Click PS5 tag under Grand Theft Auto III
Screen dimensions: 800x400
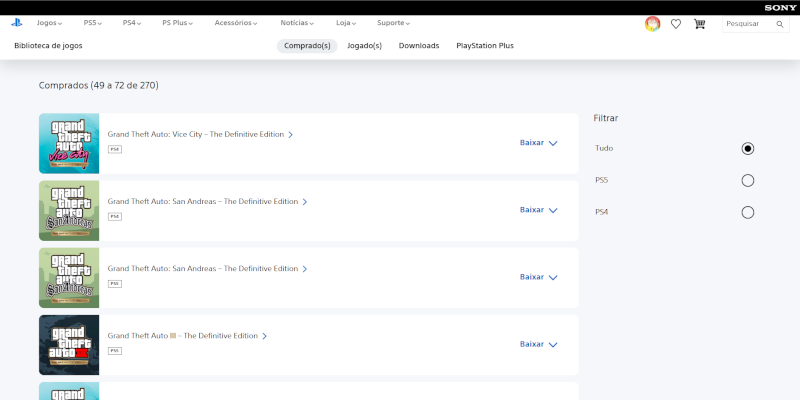(115, 351)
